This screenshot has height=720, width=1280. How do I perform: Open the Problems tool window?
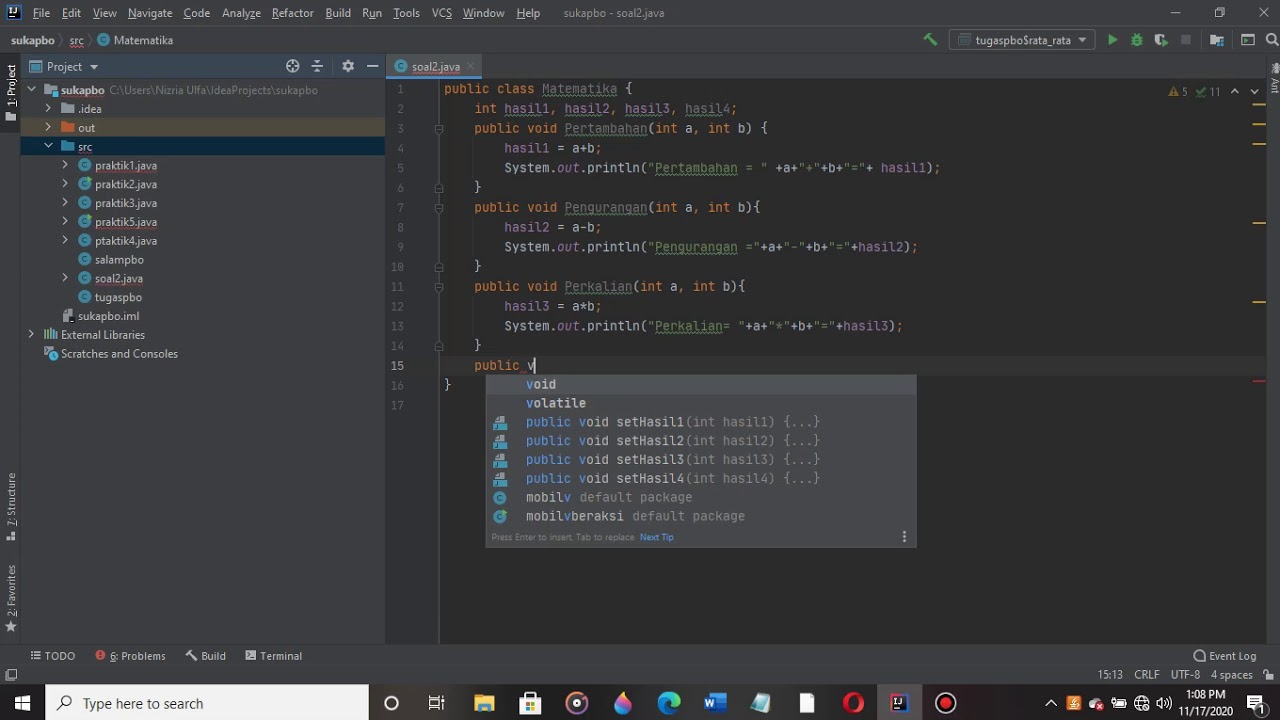[130, 656]
